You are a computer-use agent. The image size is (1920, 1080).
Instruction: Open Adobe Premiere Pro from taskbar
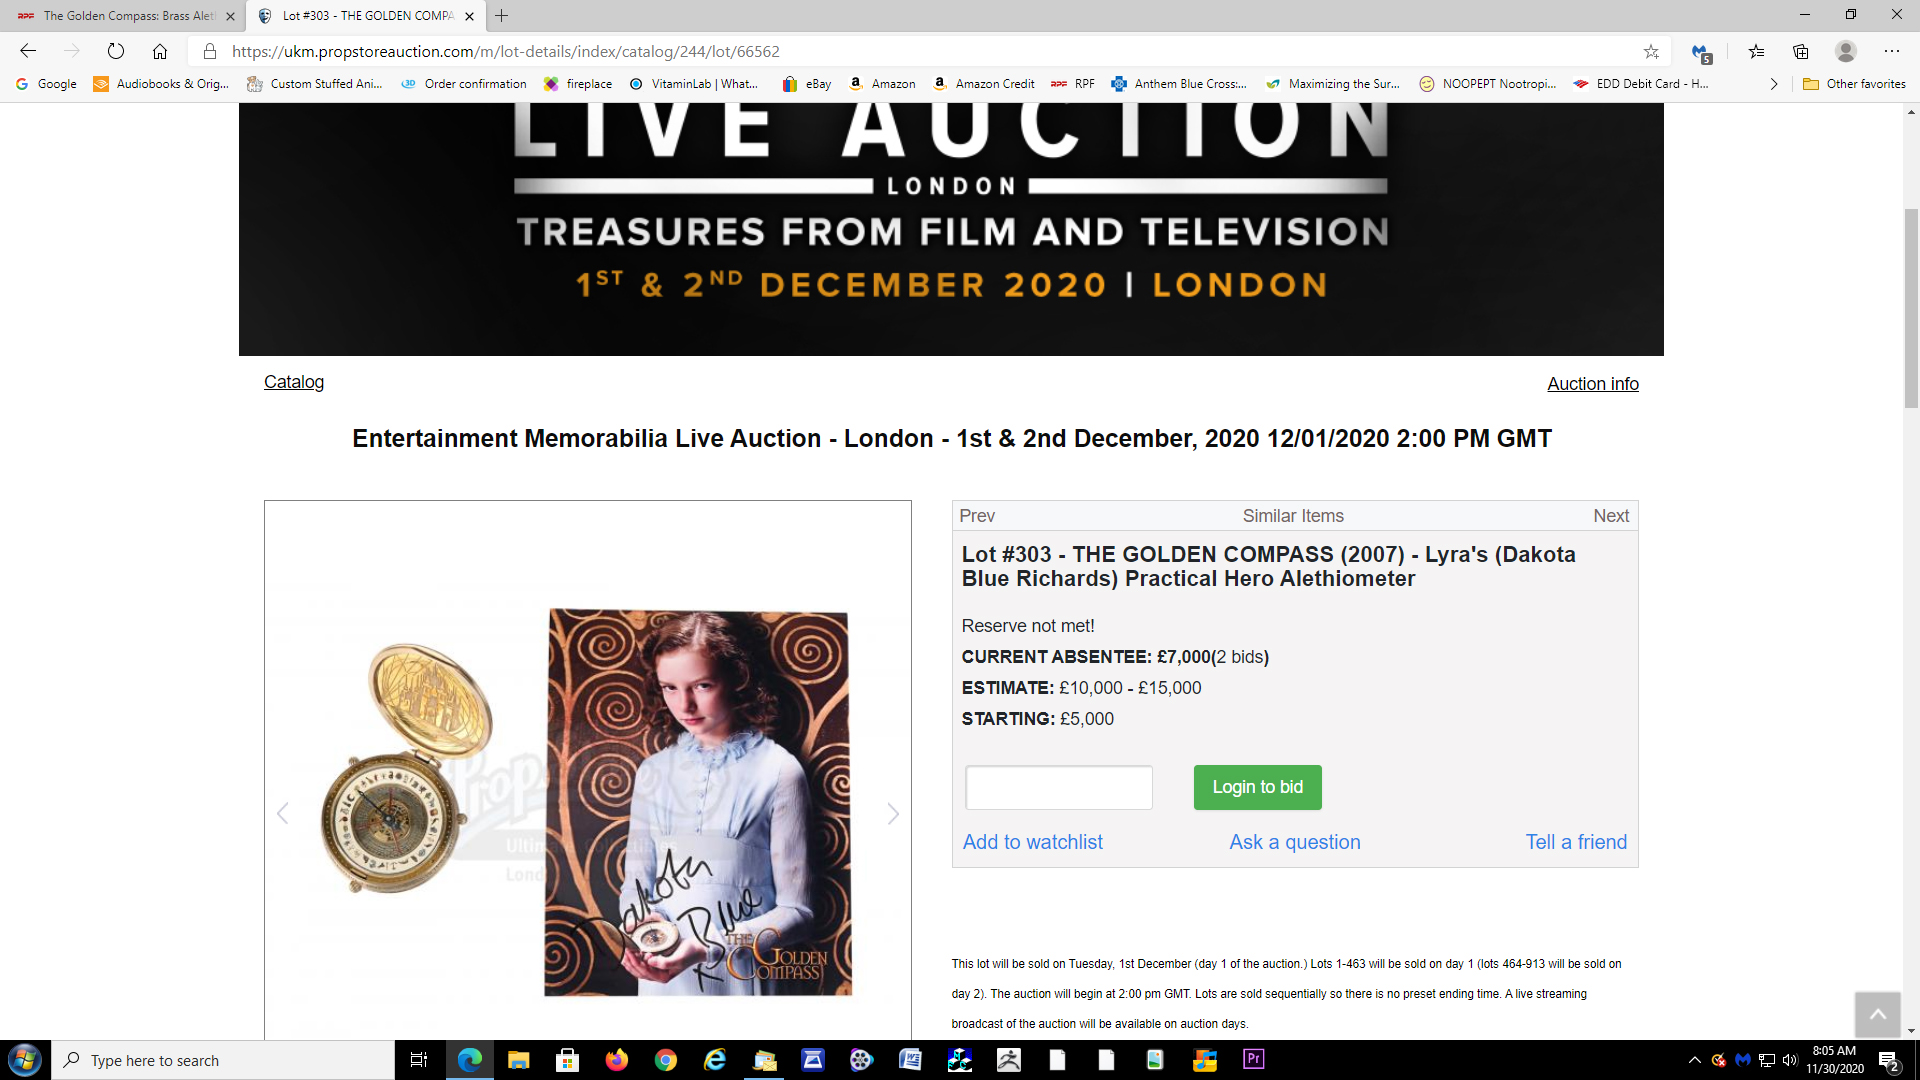point(1253,1059)
